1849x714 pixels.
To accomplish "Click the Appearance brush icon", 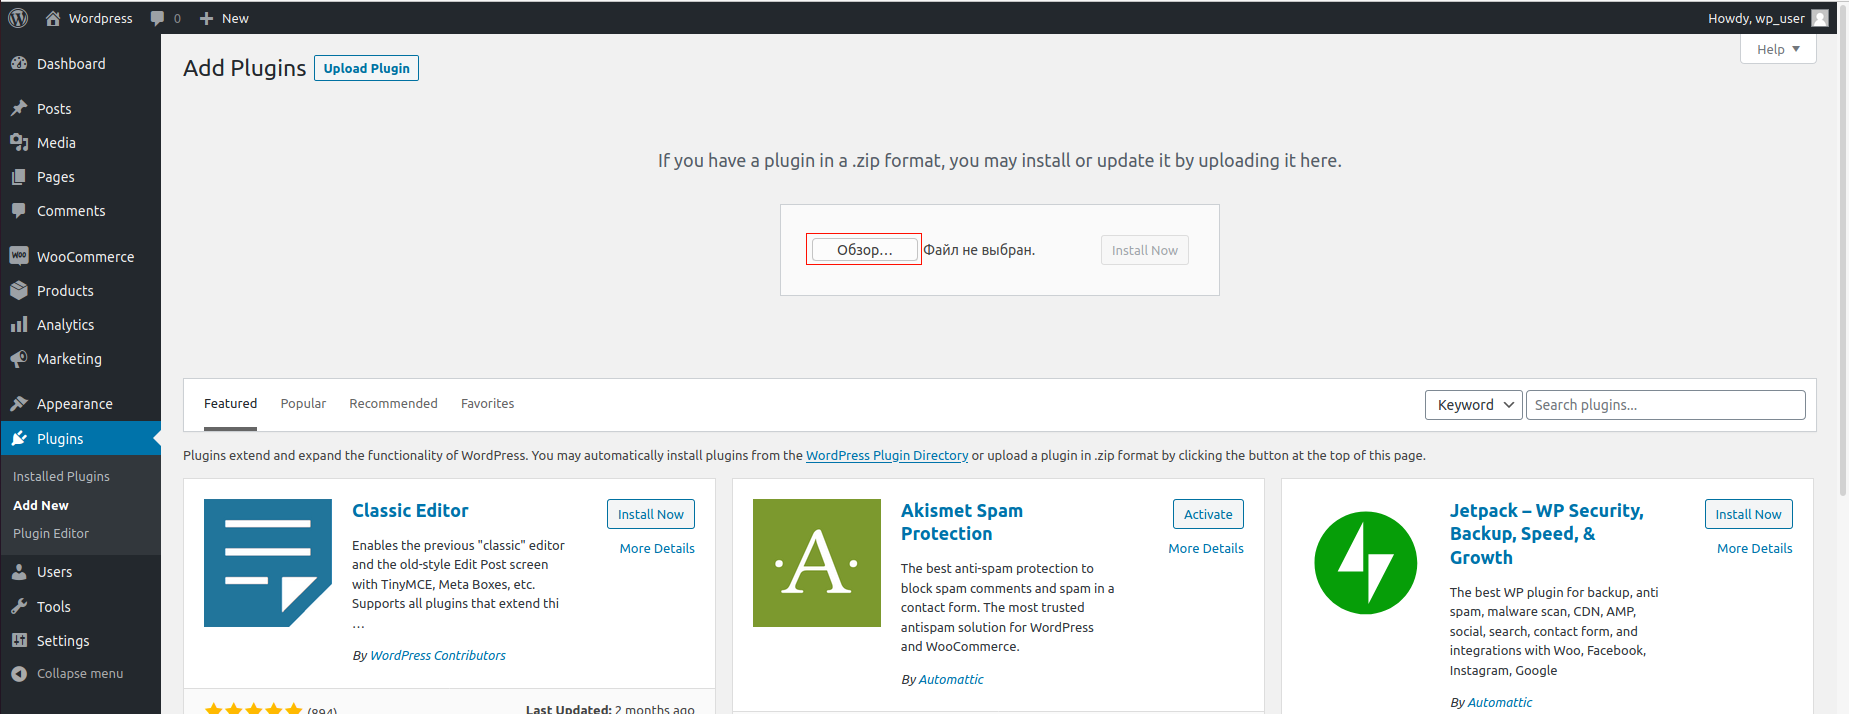I will click(x=19, y=403).
